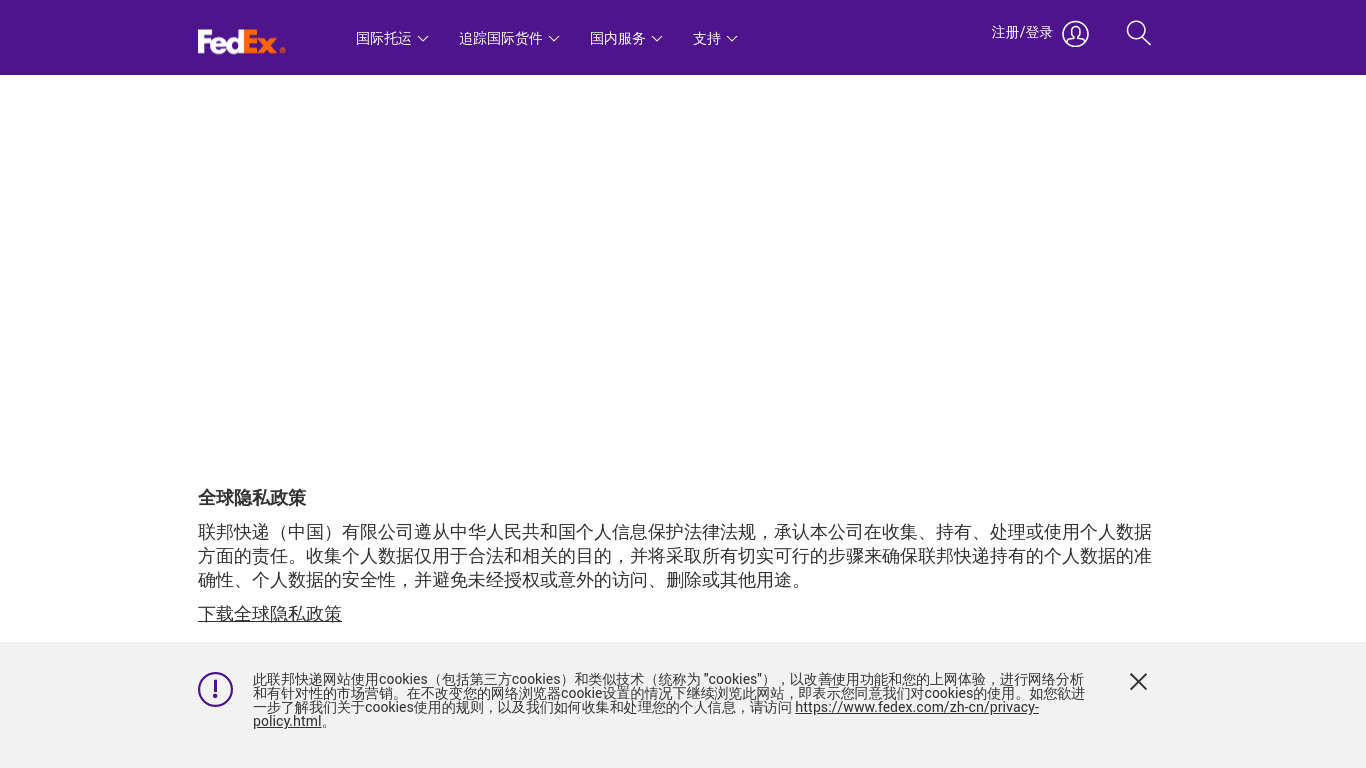Click the paragraph beginning 联邦快递（中国）有限公司

click(x=675, y=556)
